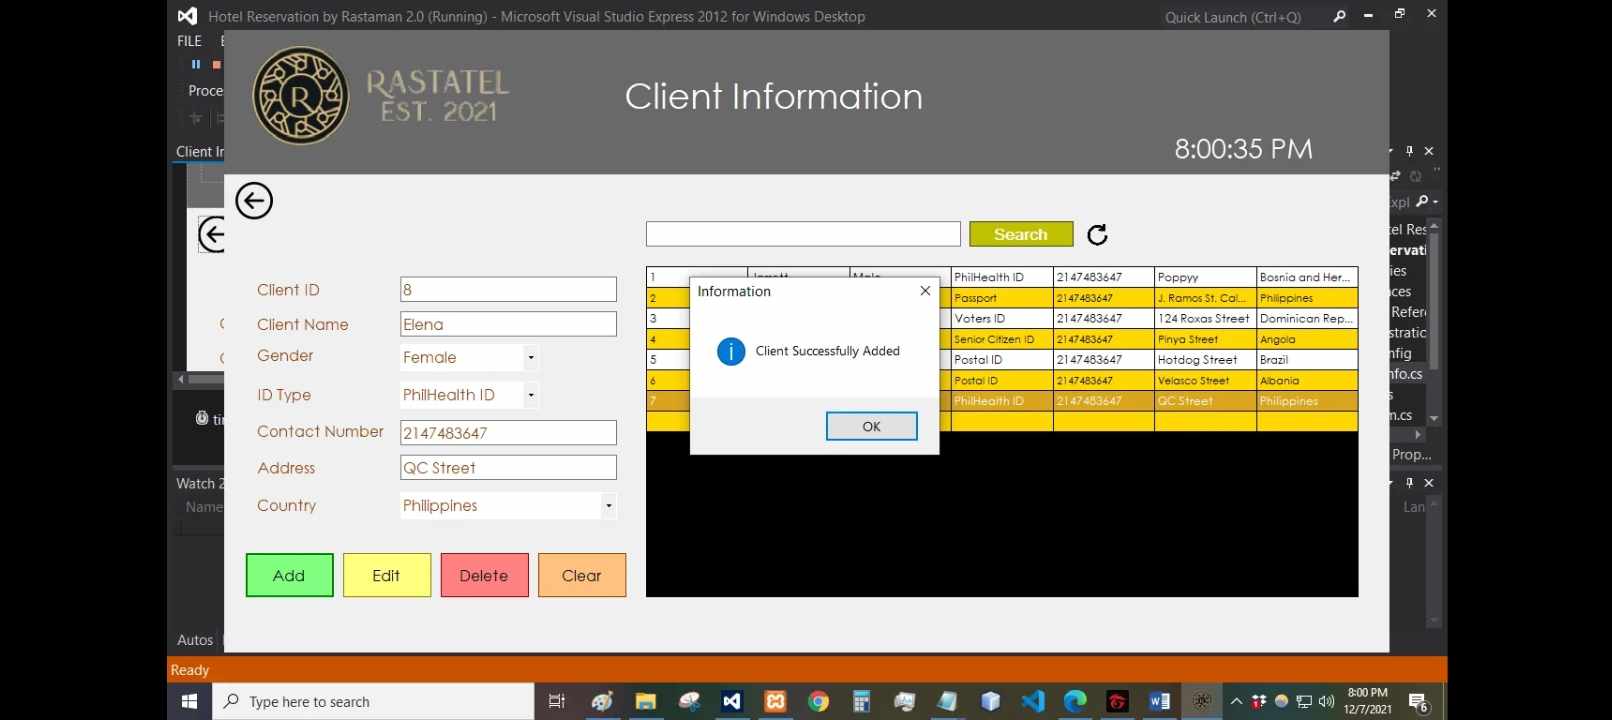Screen dimensions: 1612x720
Task: Open the Country dropdown
Action: tap(608, 506)
